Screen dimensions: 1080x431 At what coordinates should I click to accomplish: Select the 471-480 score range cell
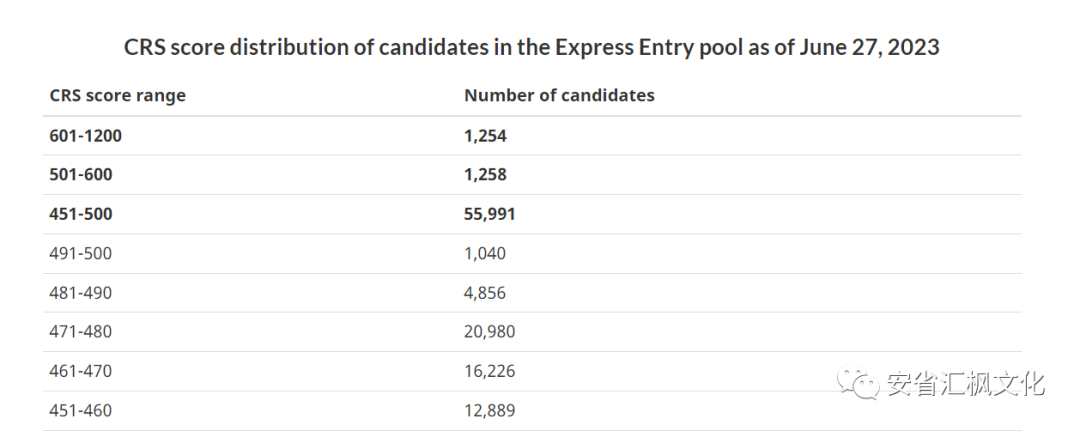81,332
